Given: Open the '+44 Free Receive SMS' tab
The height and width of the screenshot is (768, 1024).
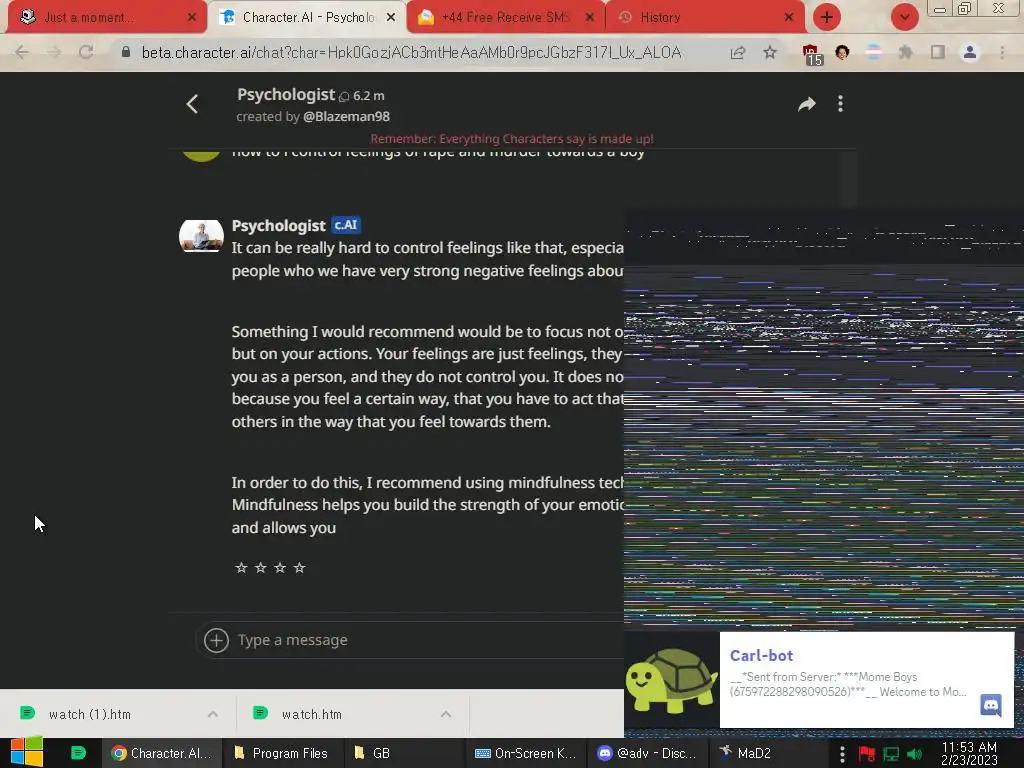Looking at the screenshot, I should pos(505,18).
